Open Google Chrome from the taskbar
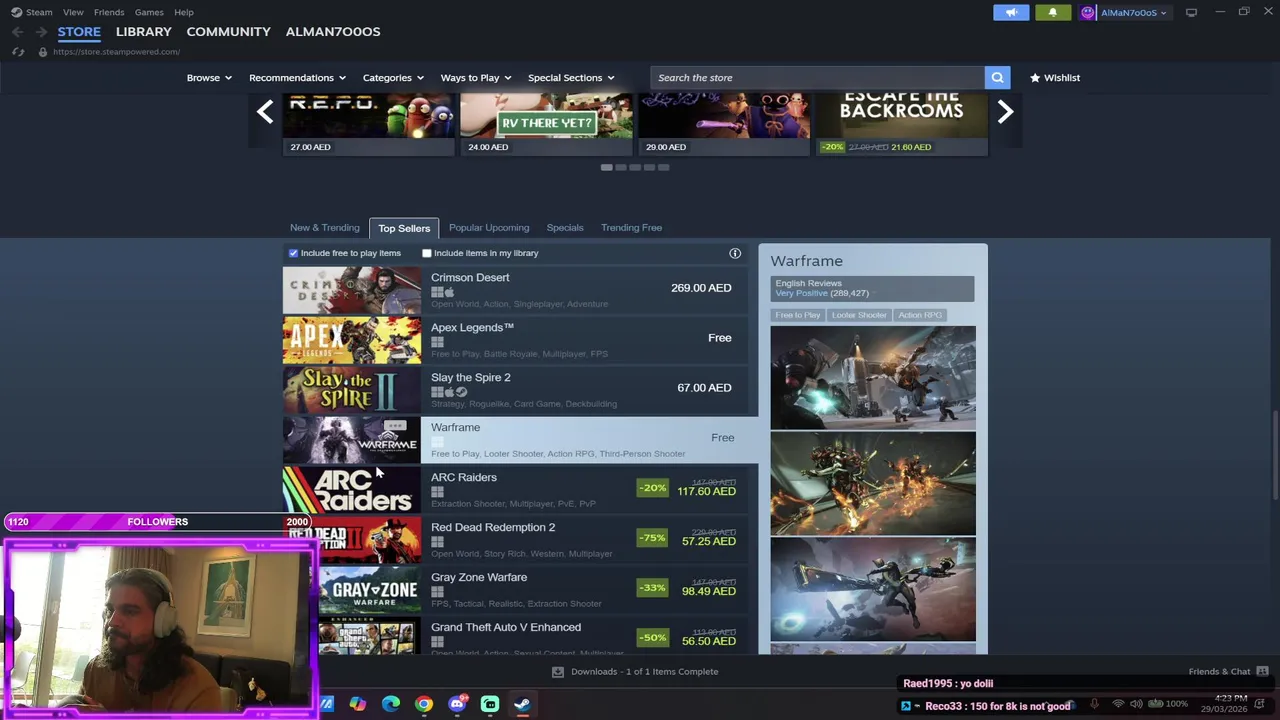 (x=424, y=704)
